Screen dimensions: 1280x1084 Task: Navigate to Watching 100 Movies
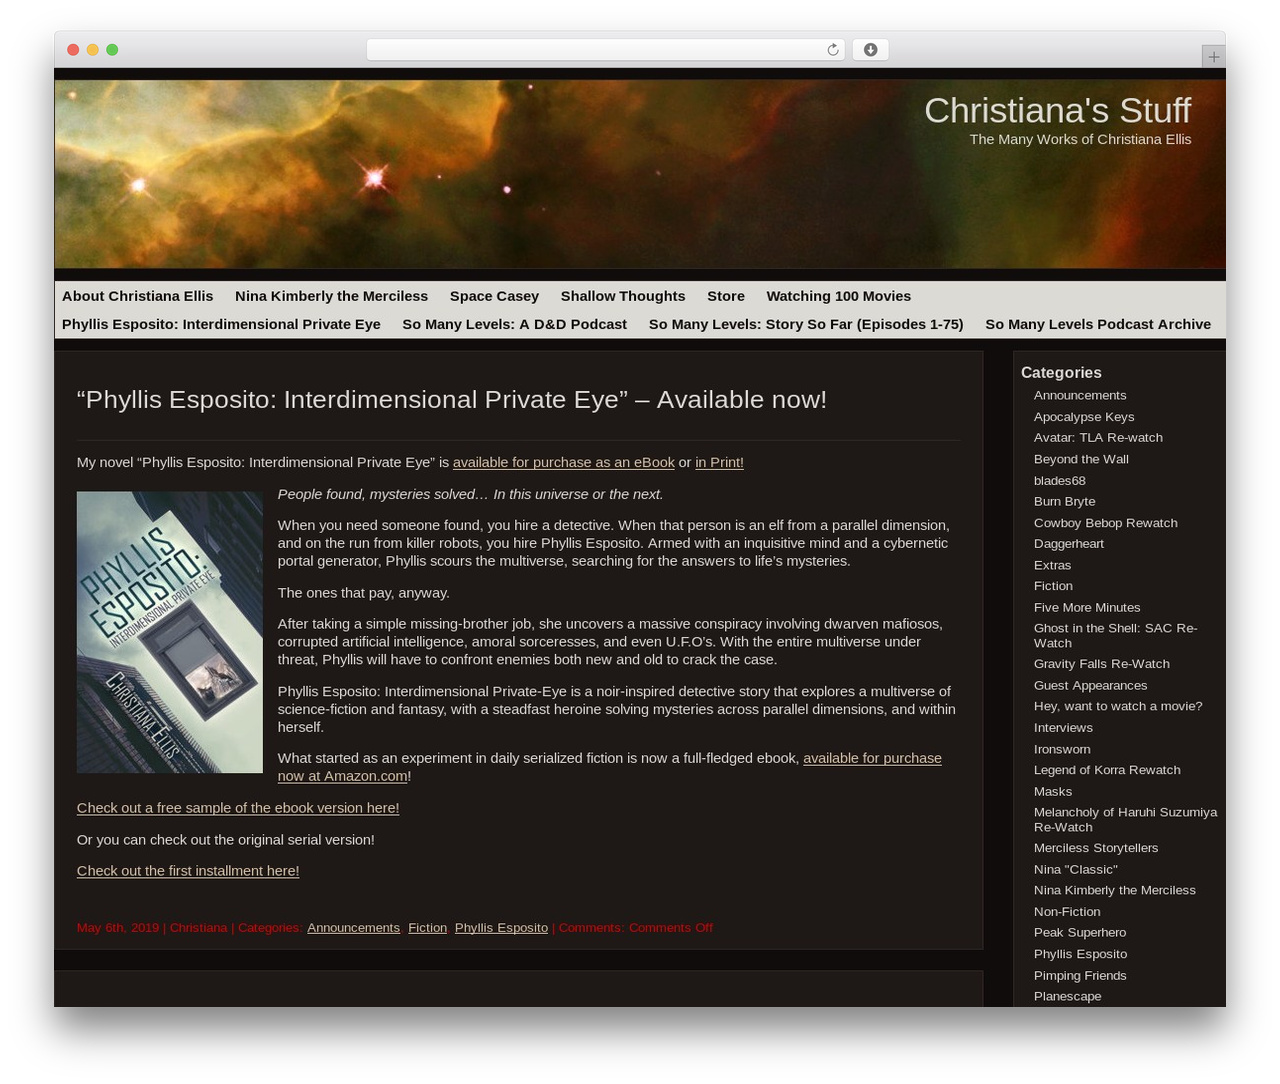click(x=839, y=296)
